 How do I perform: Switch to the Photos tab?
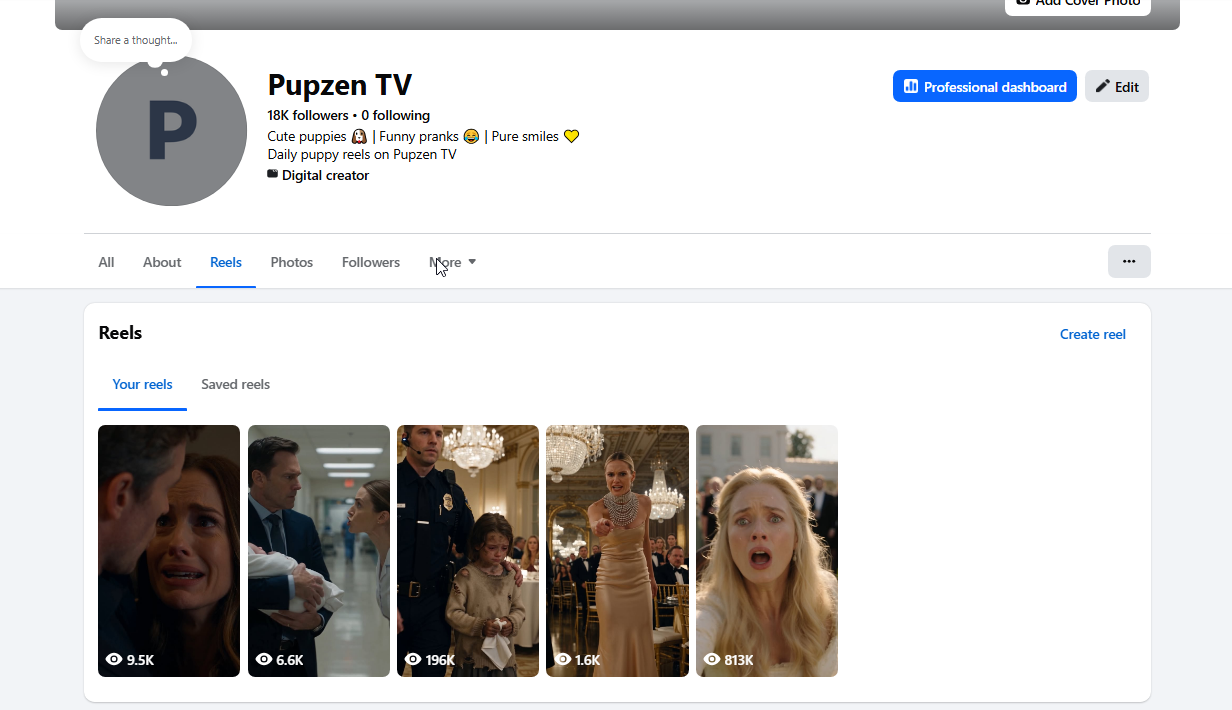[x=292, y=262]
